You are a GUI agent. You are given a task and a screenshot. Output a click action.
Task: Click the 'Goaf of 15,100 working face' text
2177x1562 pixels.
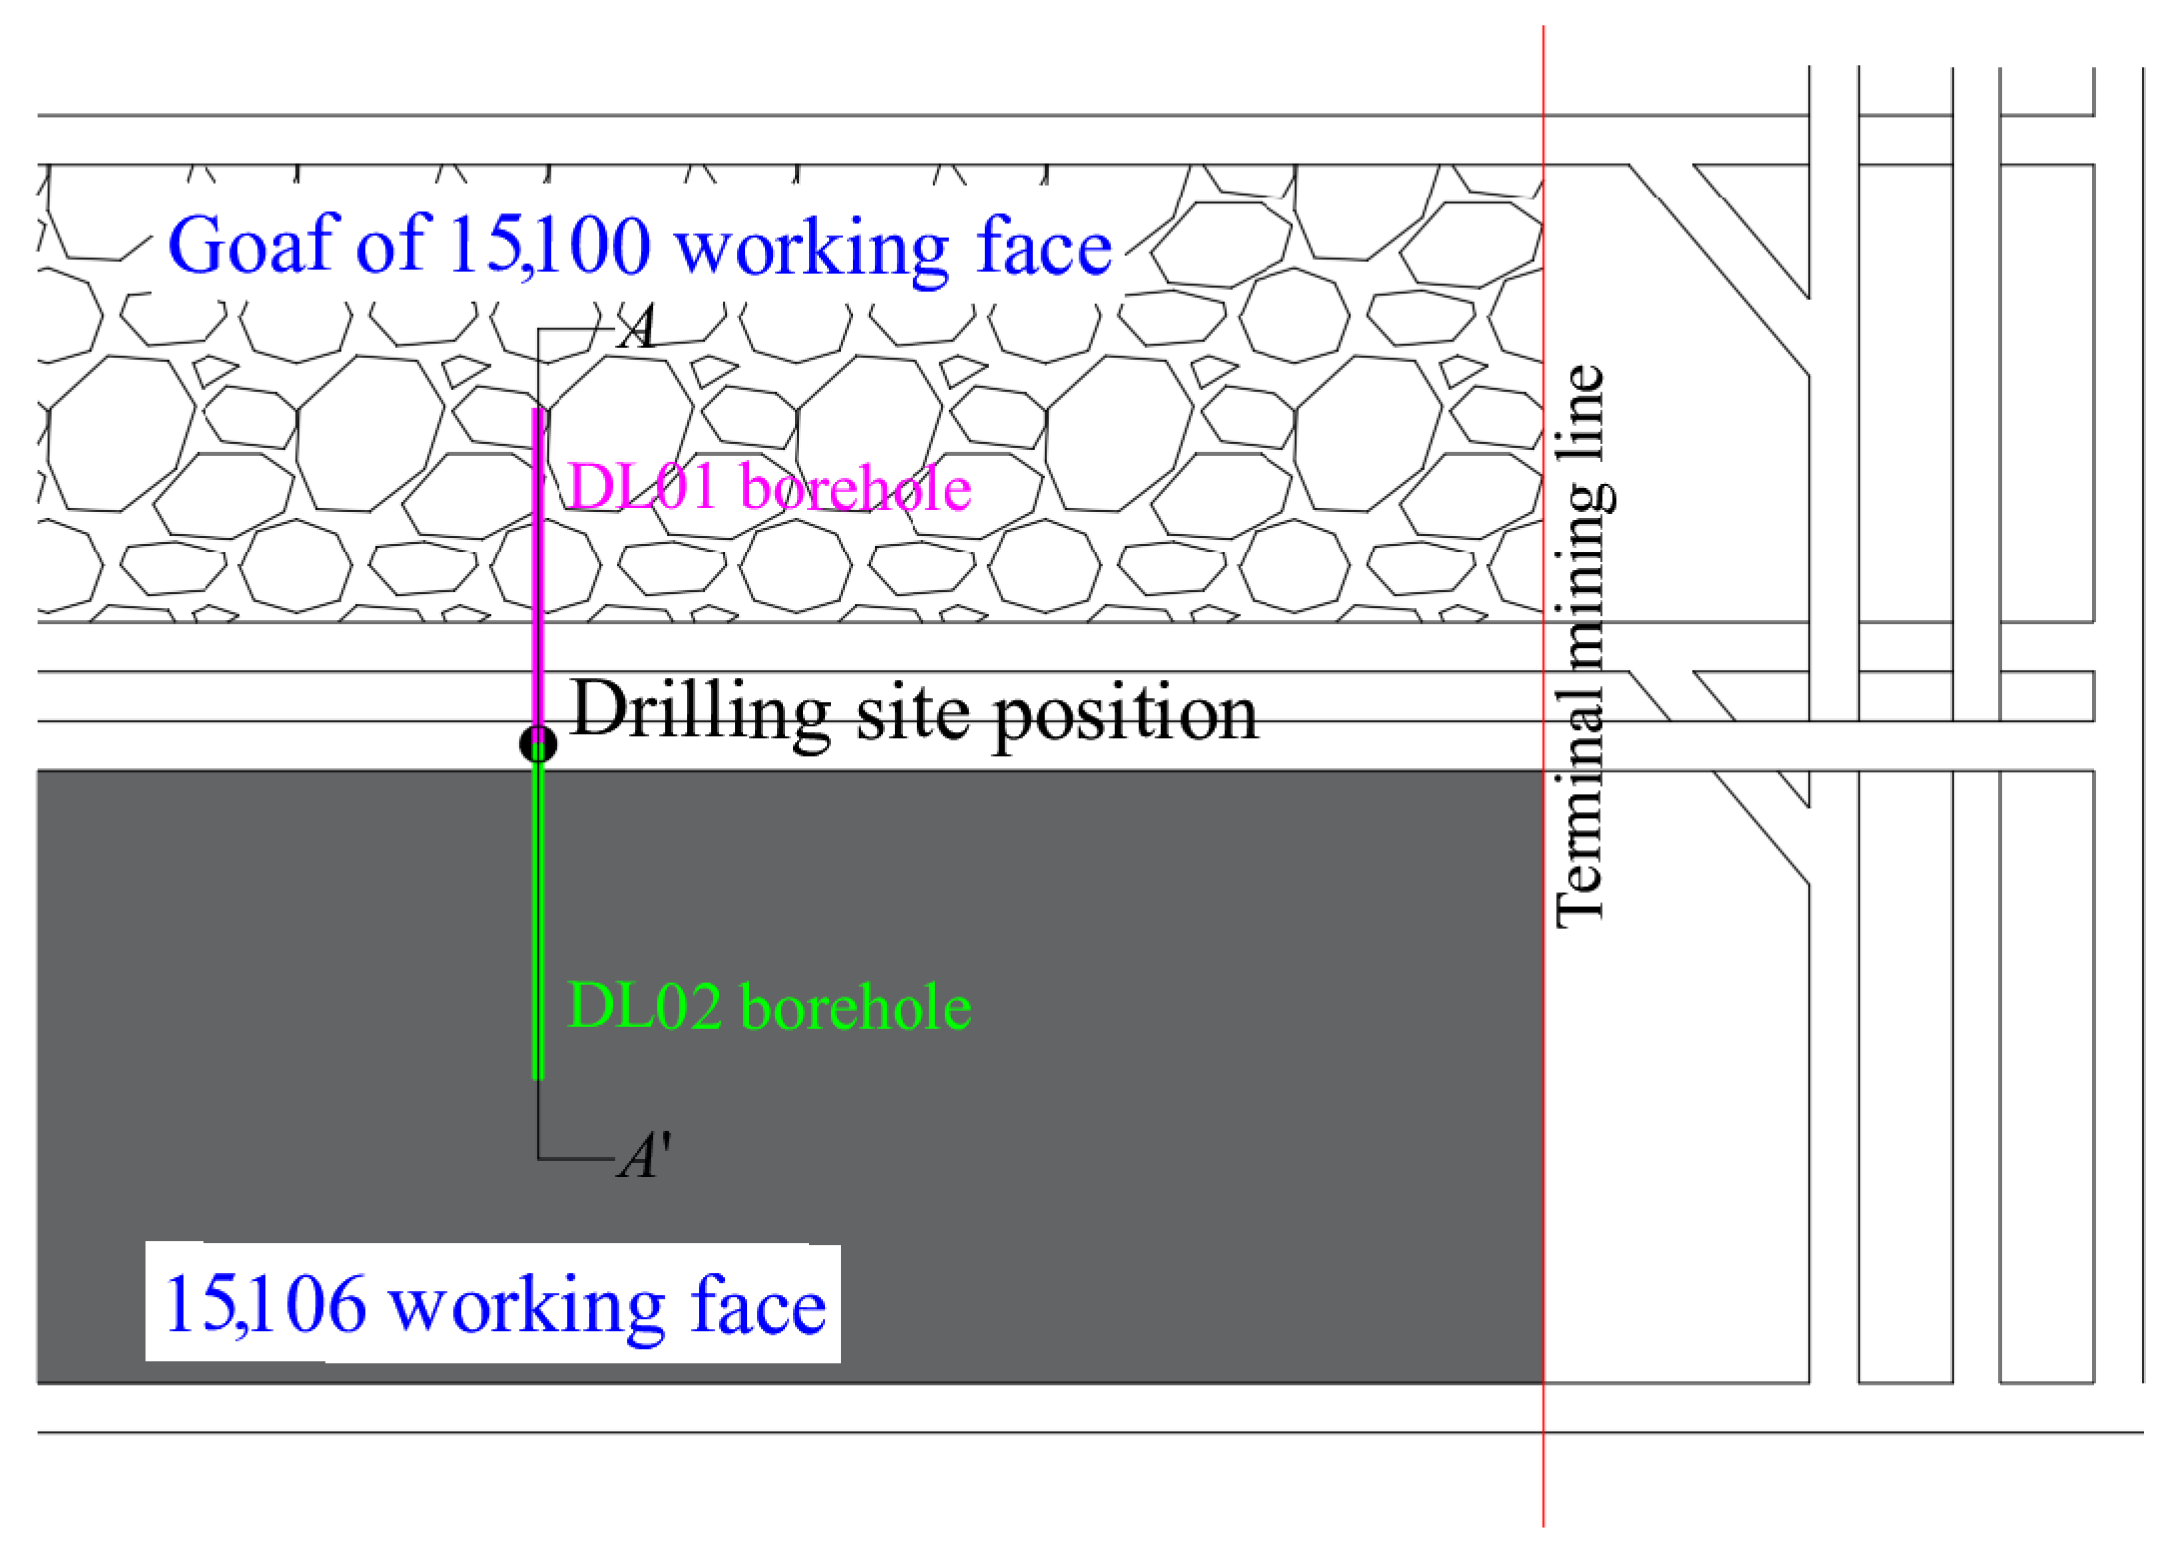click(640, 246)
